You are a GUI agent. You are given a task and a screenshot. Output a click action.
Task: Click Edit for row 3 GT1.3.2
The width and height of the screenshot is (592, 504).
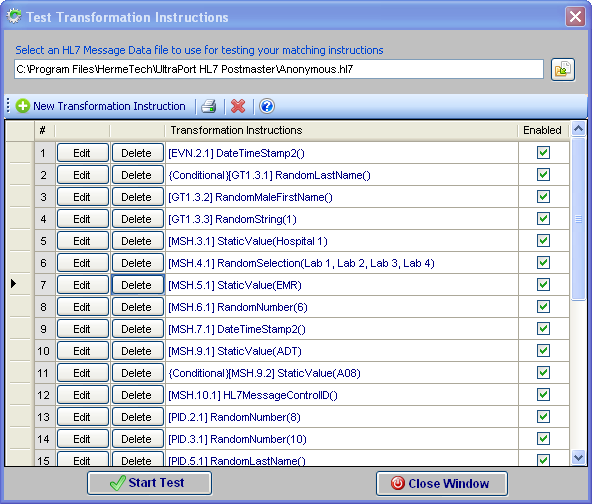tap(83, 197)
